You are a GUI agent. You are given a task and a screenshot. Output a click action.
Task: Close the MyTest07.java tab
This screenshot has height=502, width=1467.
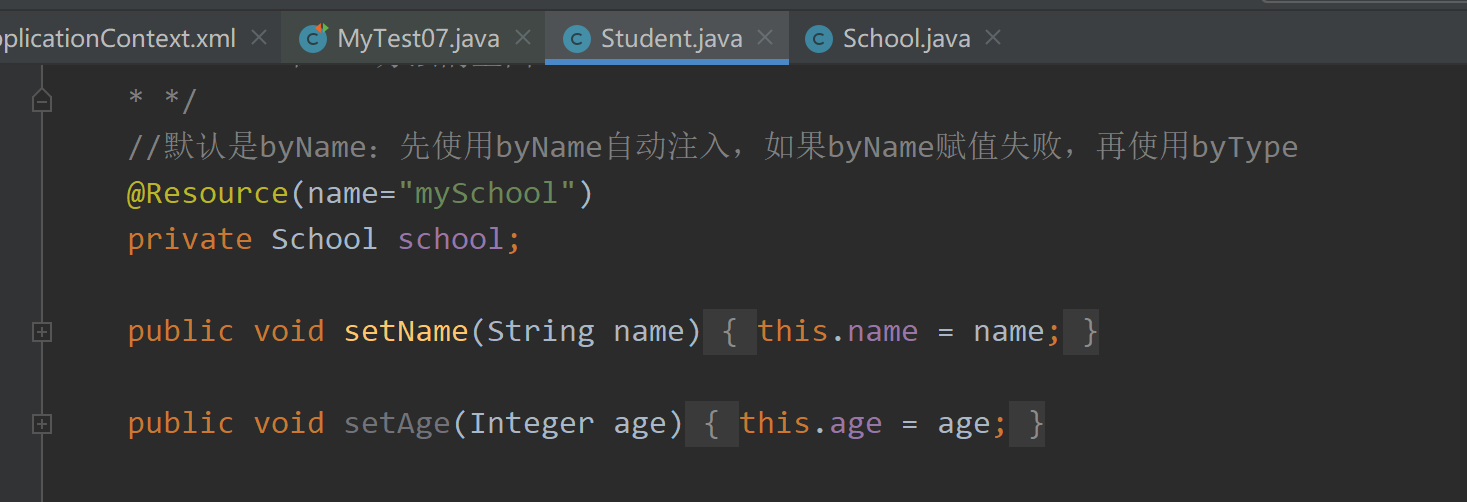point(522,38)
